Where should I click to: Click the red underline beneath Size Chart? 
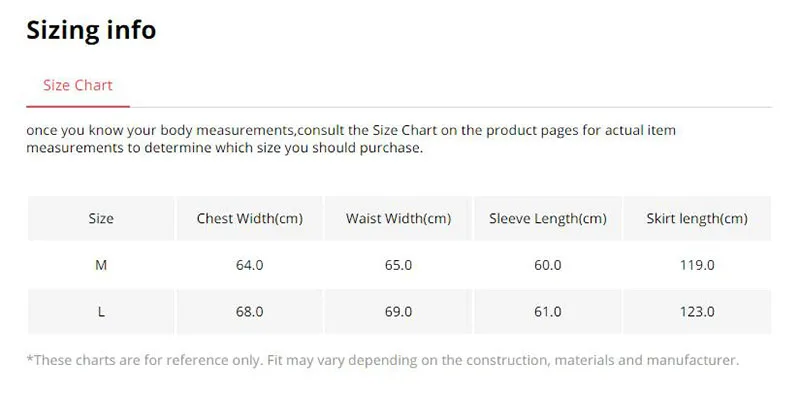(78, 107)
